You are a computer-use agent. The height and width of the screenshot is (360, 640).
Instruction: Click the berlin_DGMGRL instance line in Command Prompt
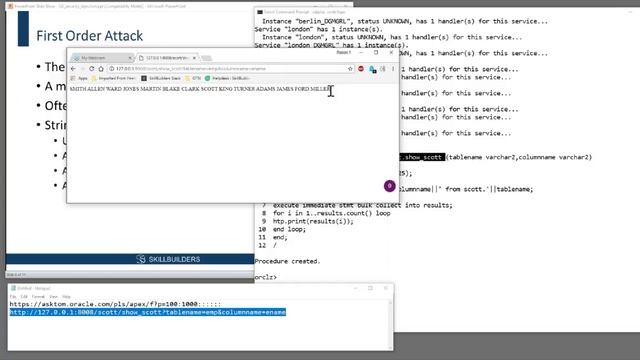click(x=404, y=21)
